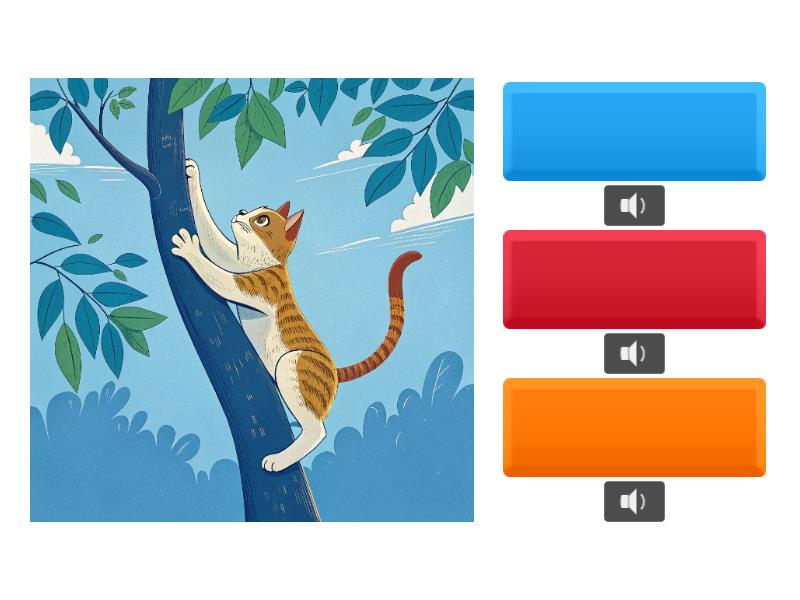Play audio for the orange answer
800x600 pixels.
click(x=634, y=502)
